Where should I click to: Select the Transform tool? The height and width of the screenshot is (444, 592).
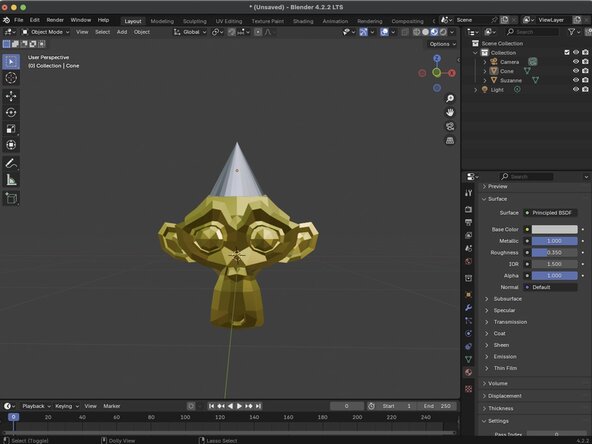[11, 145]
